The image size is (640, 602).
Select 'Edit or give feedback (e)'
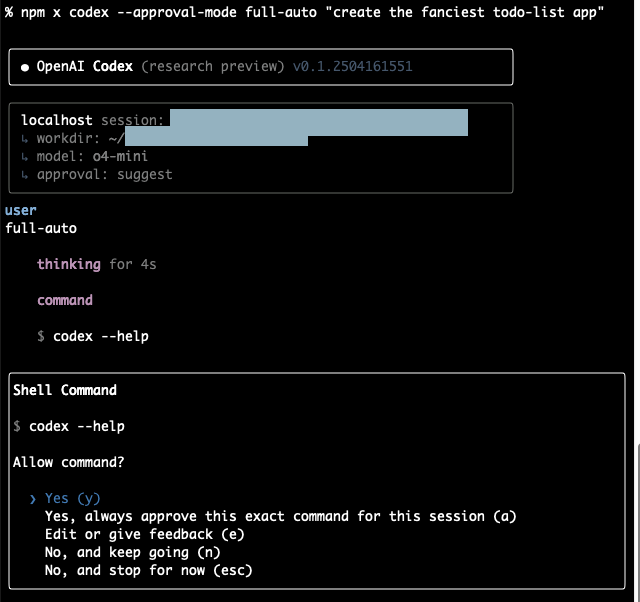[x=144, y=534]
